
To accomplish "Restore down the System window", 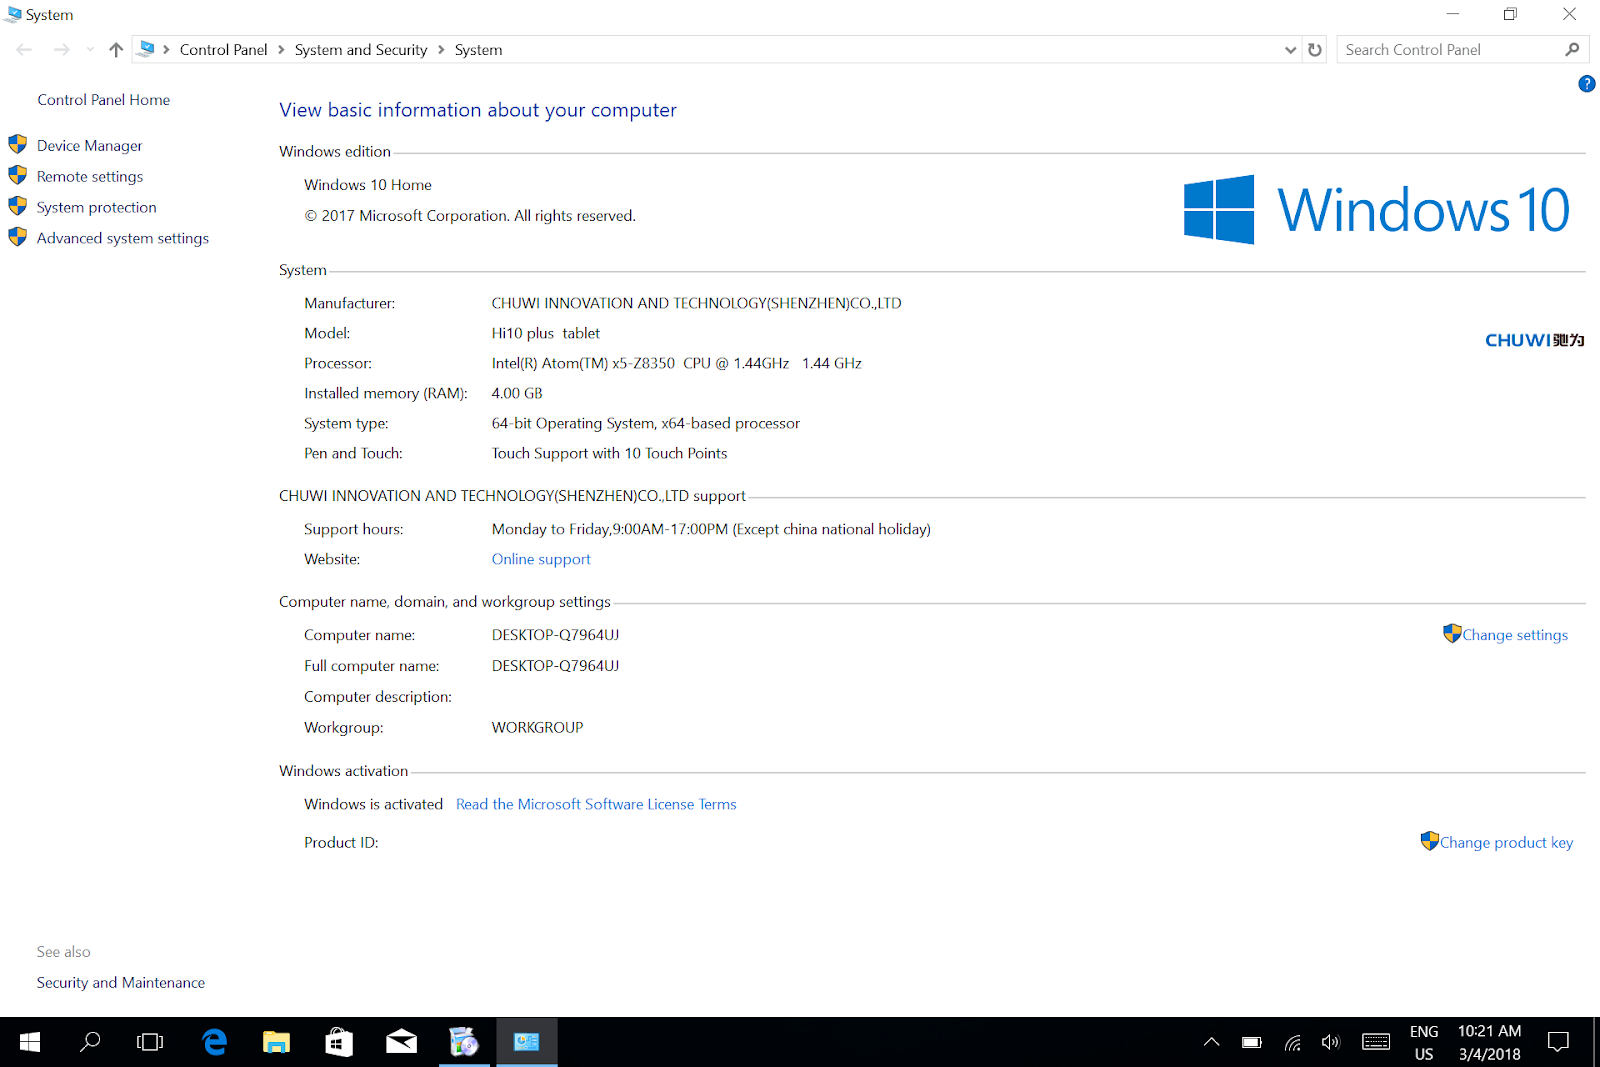I will [1510, 15].
